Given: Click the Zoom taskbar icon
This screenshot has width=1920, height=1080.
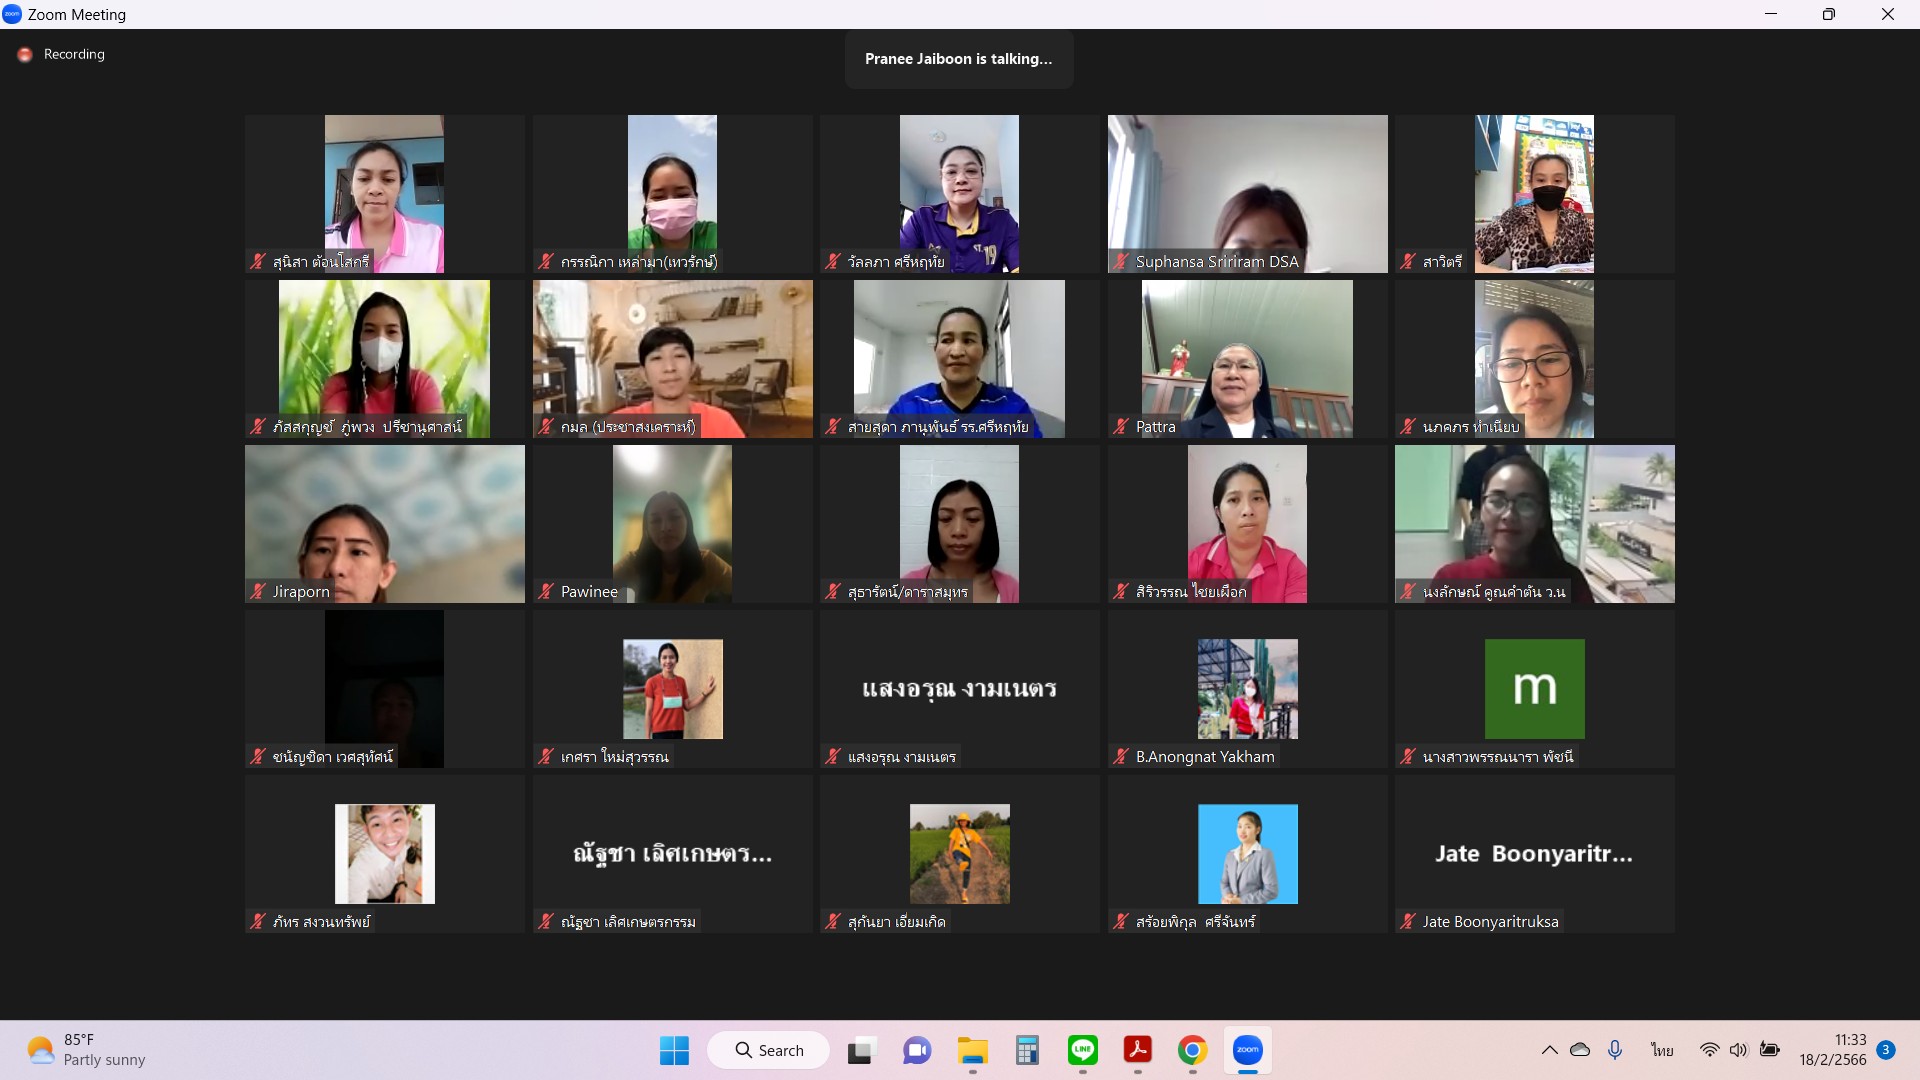Looking at the screenshot, I should [1247, 1050].
